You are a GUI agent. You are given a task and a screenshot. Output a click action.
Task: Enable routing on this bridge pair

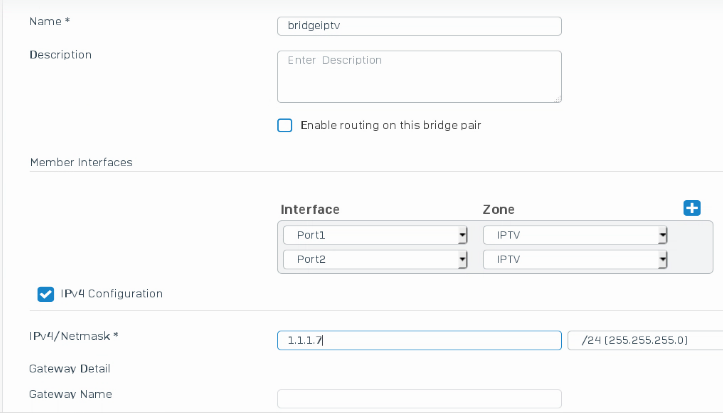pos(284,125)
